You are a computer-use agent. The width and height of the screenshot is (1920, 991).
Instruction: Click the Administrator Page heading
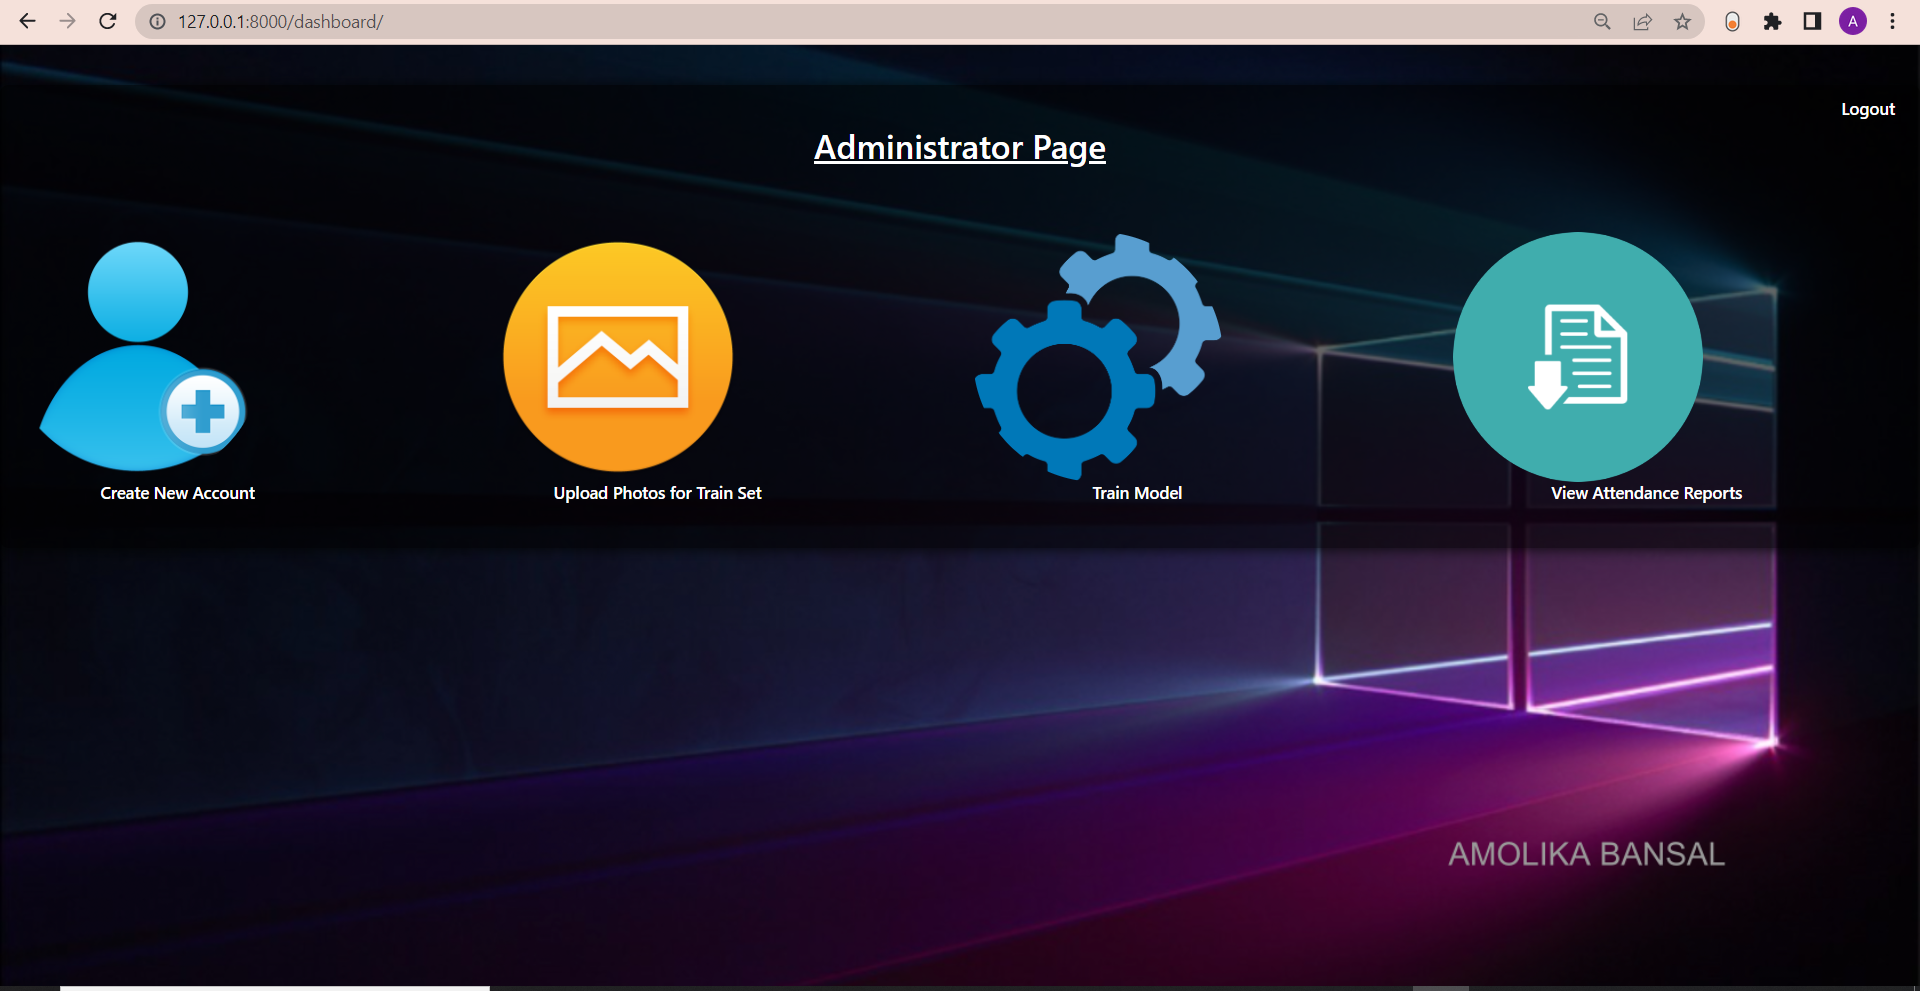[959, 147]
